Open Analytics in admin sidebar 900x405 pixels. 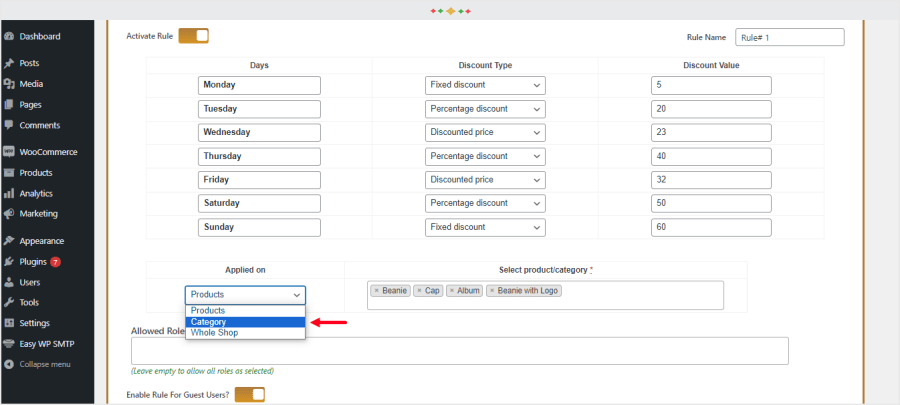coord(36,193)
